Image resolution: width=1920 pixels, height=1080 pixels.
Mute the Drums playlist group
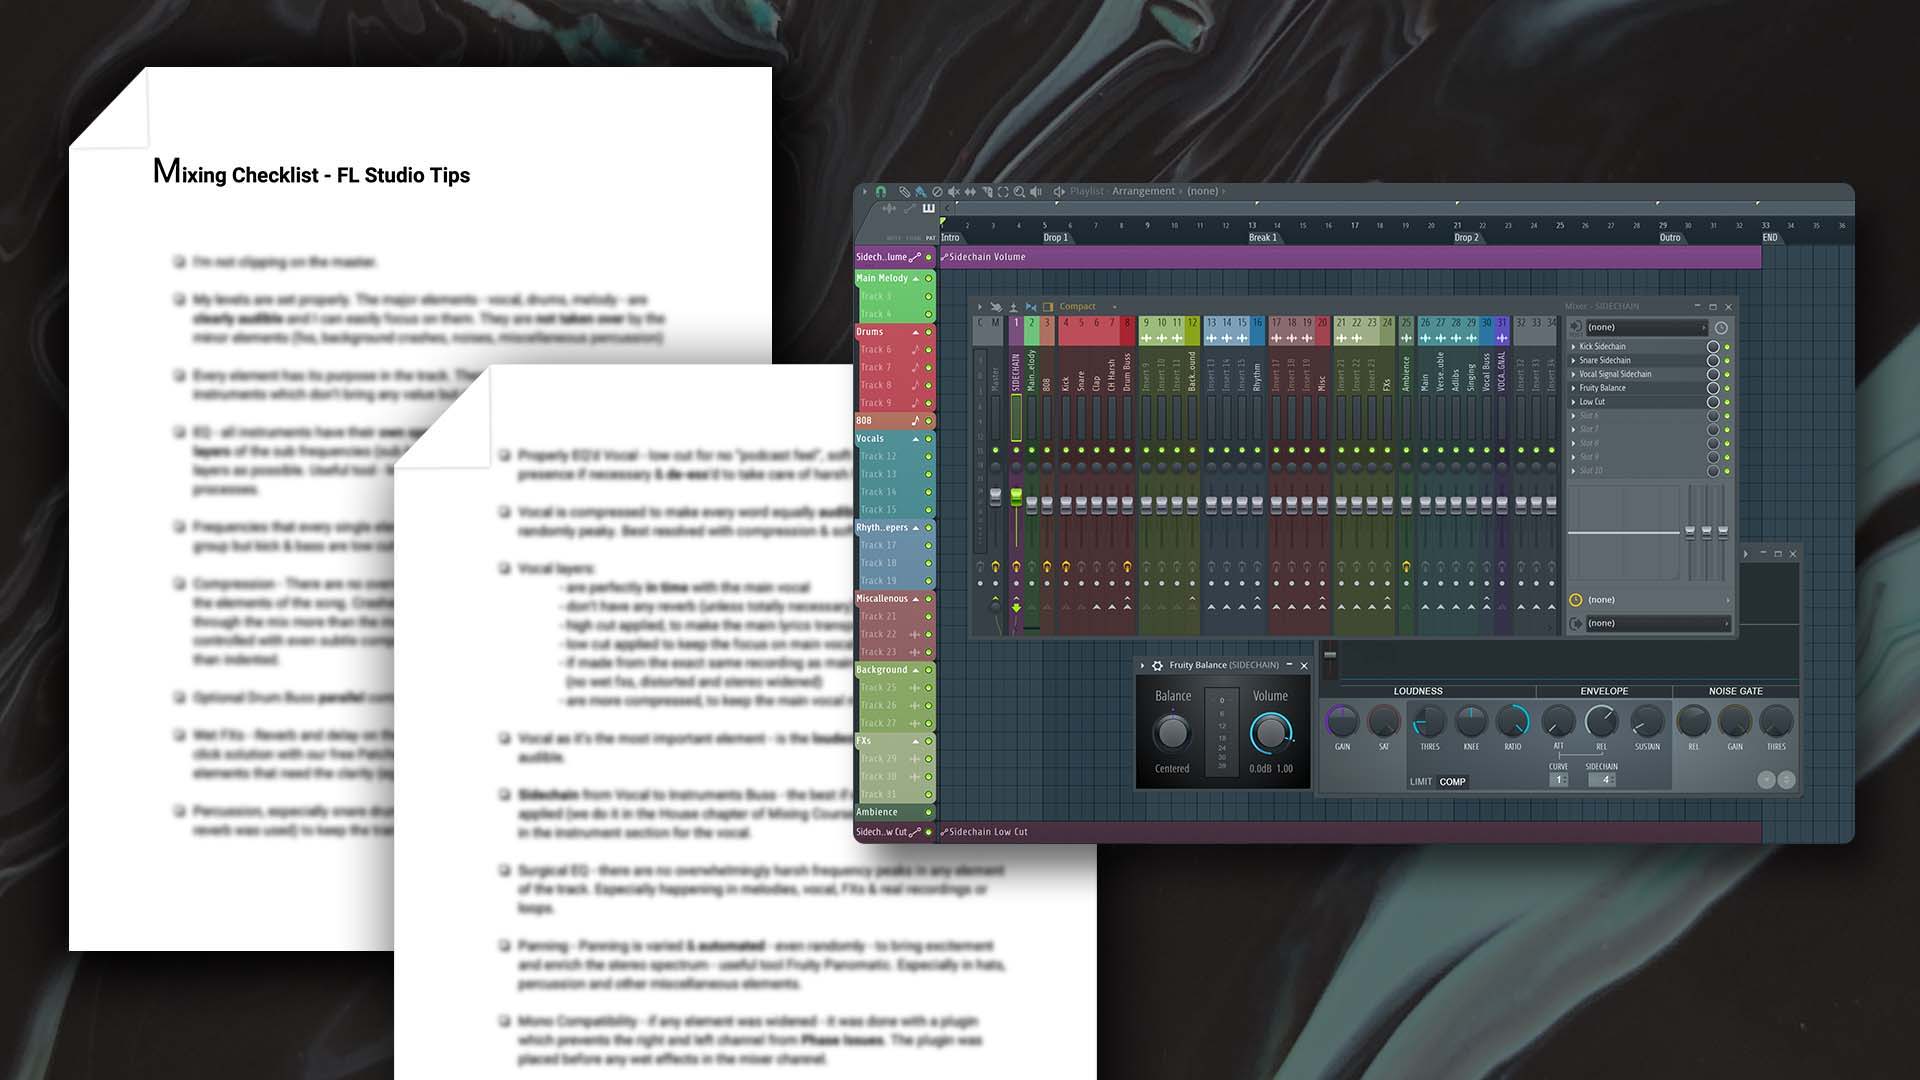pos(928,332)
